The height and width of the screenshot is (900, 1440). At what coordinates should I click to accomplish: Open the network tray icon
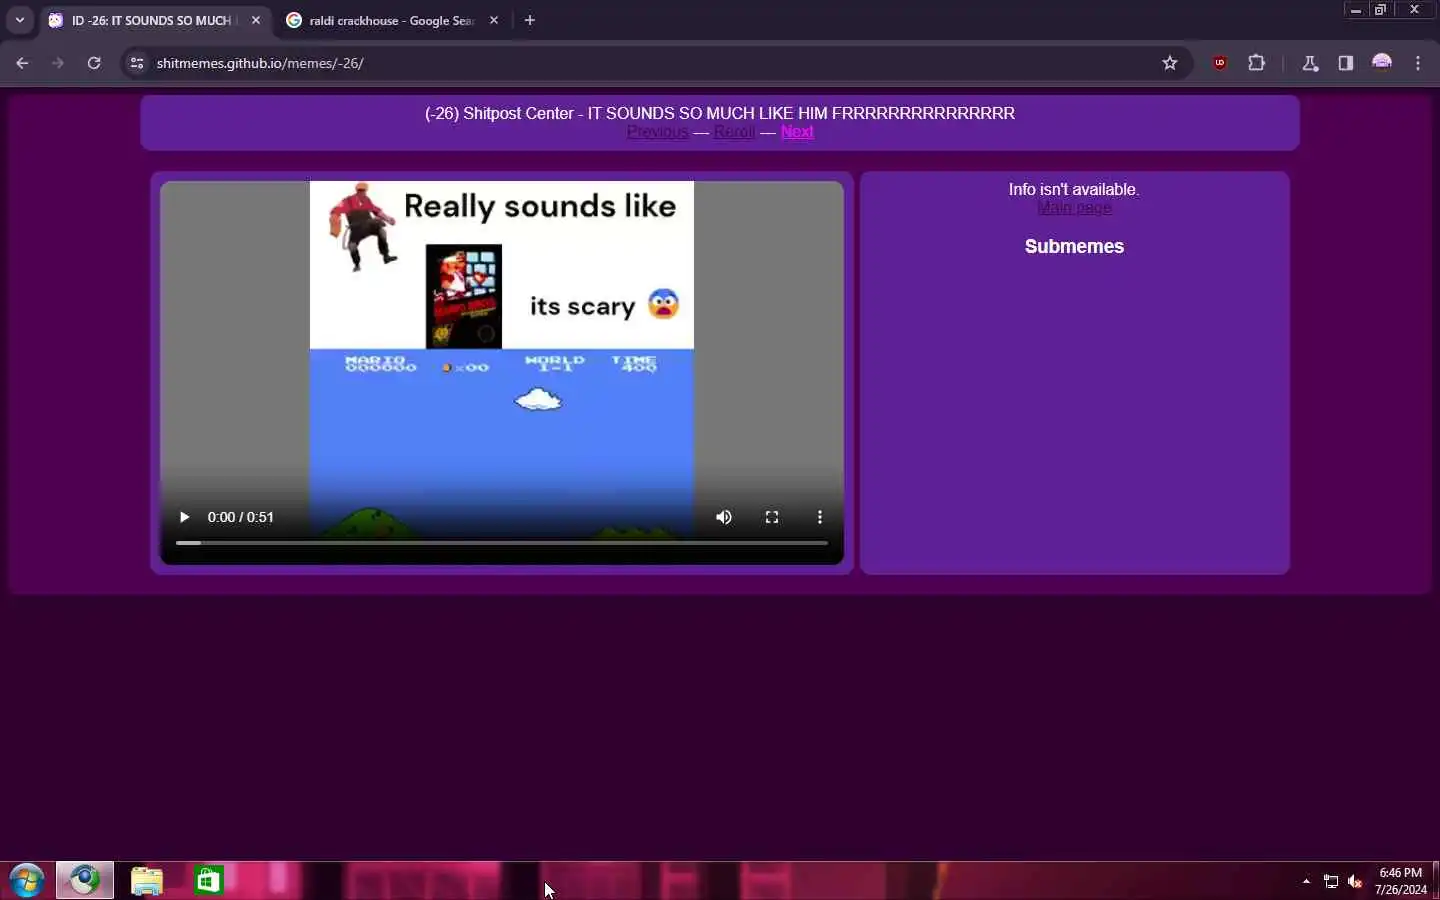(x=1331, y=881)
